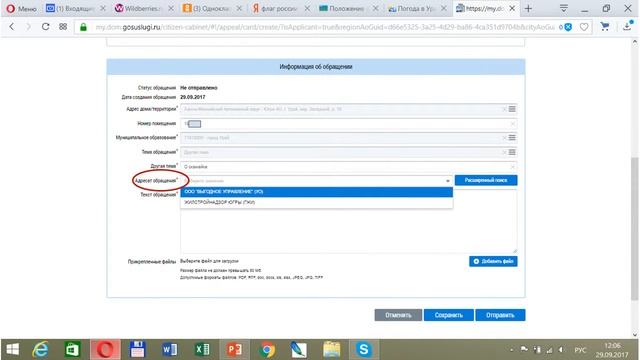Image resolution: width=640 pixels, height=360 pixels.
Task: Open File Explorer from the taskbar
Action: (x=331, y=350)
